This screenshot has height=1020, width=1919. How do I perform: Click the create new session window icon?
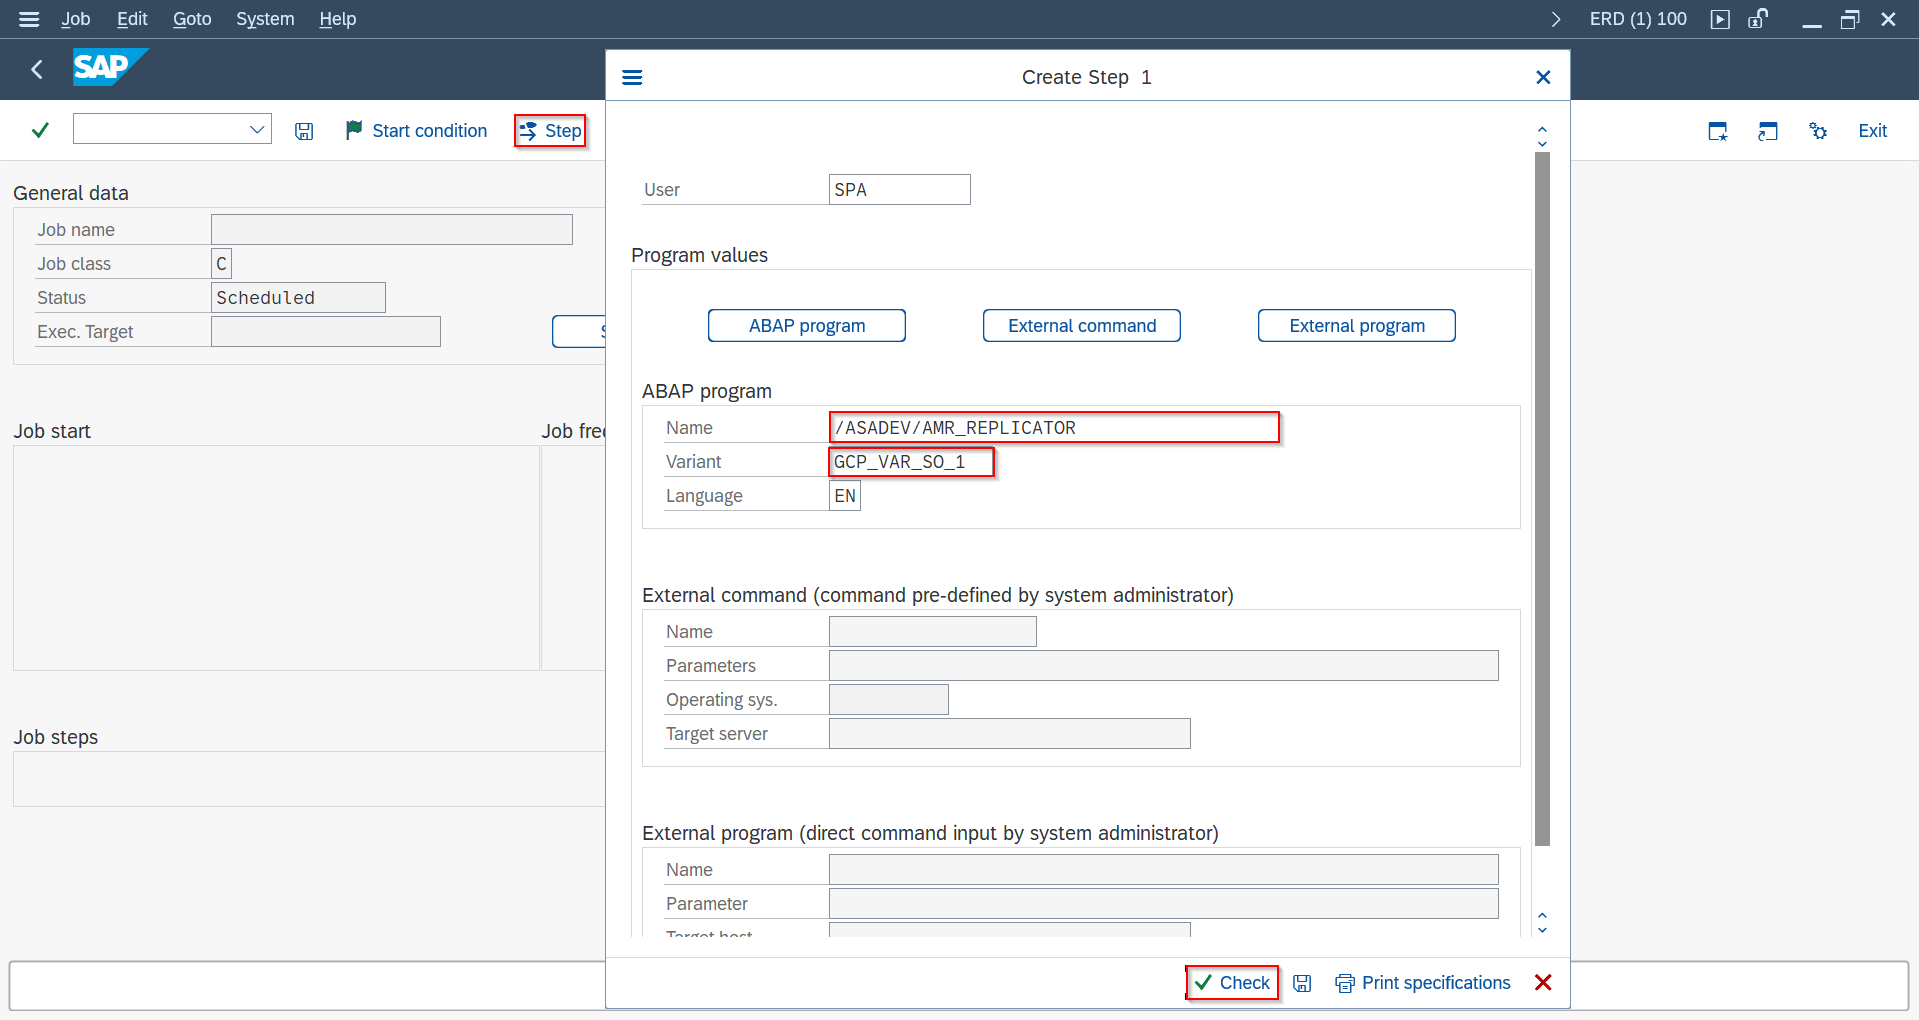1718,131
